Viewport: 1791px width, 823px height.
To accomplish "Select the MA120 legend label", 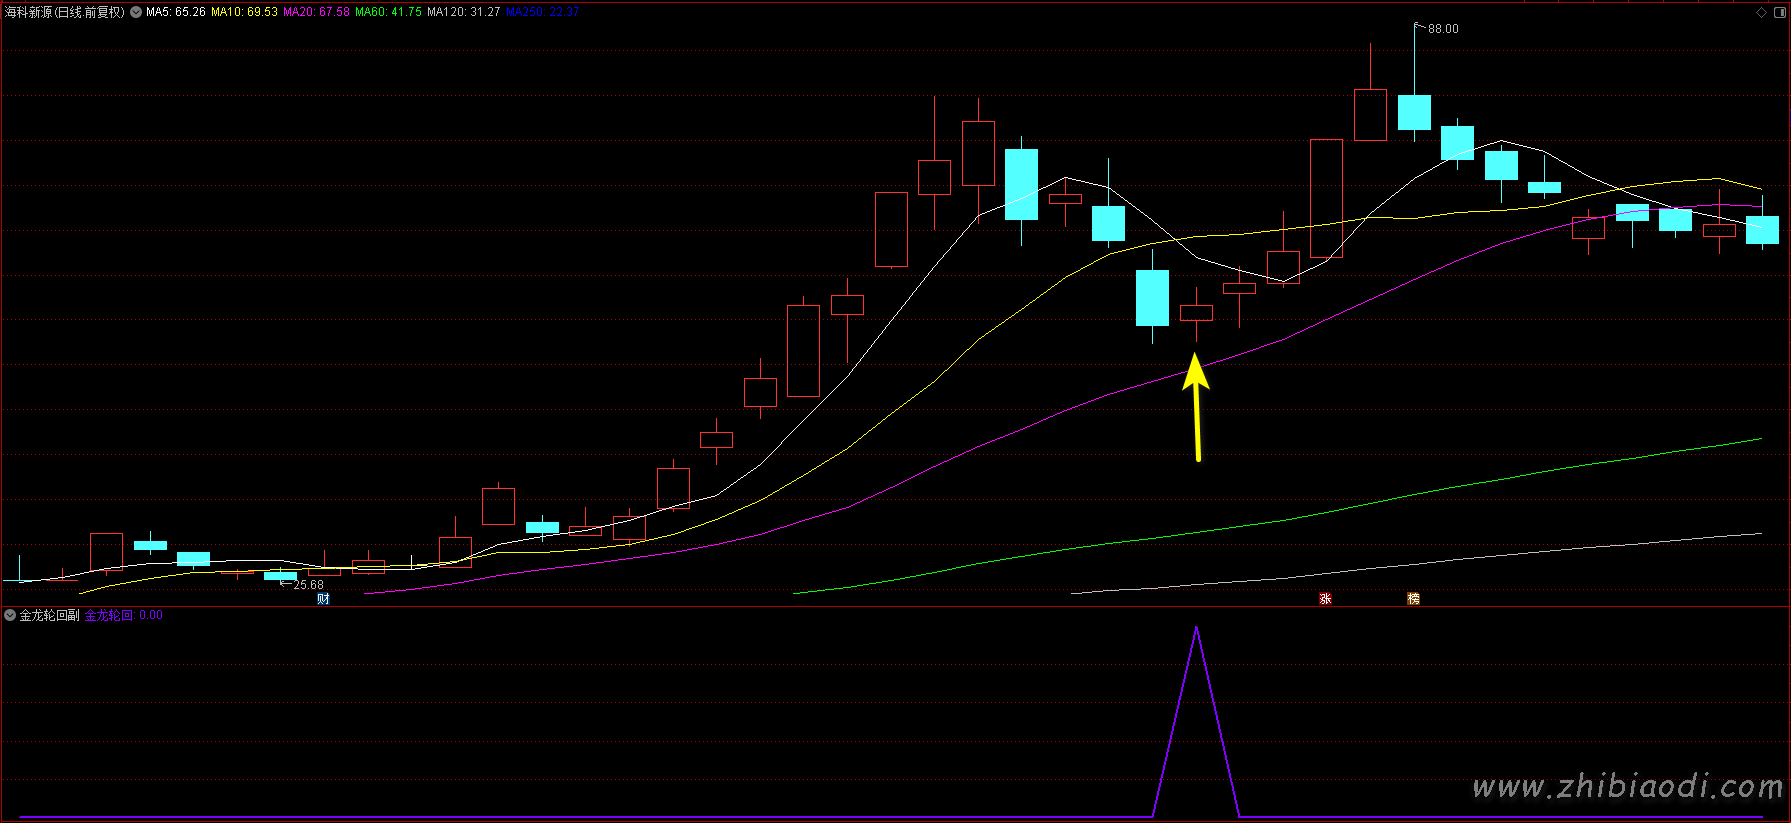I will click(x=463, y=12).
